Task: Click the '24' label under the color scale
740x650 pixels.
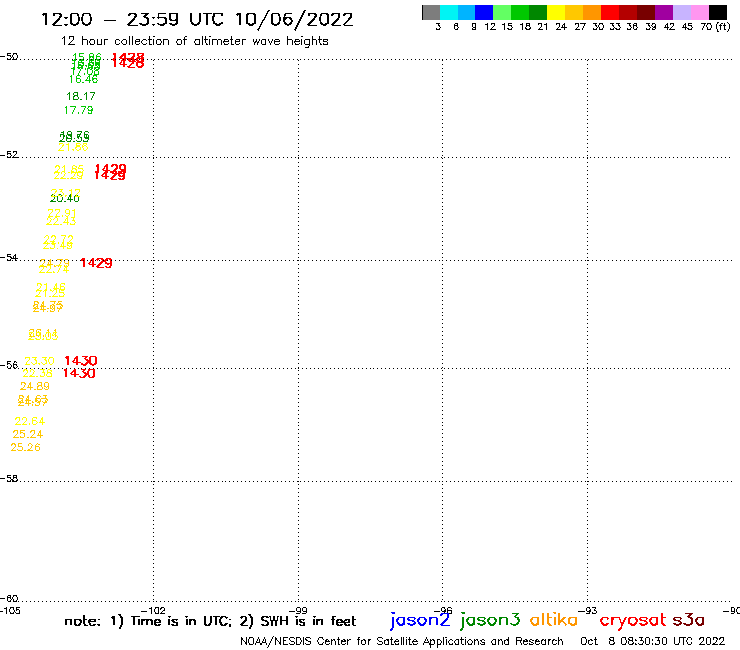Action: pyautogui.click(x=561, y=27)
